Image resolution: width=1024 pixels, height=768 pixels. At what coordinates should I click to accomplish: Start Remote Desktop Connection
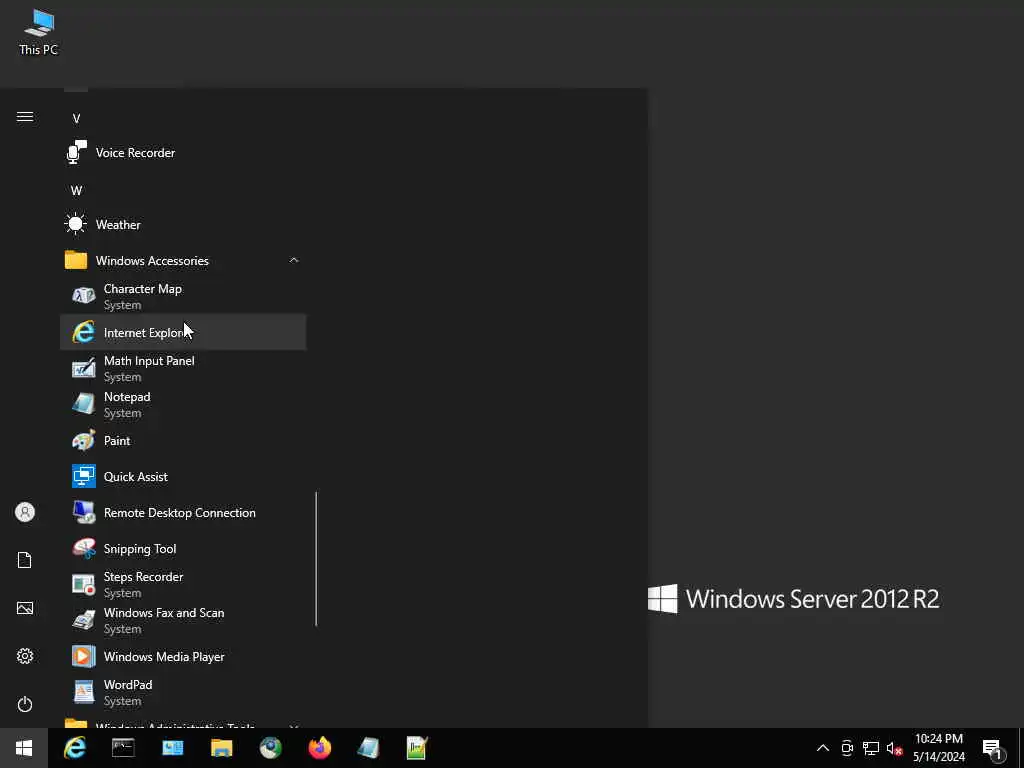pos(183,513)
